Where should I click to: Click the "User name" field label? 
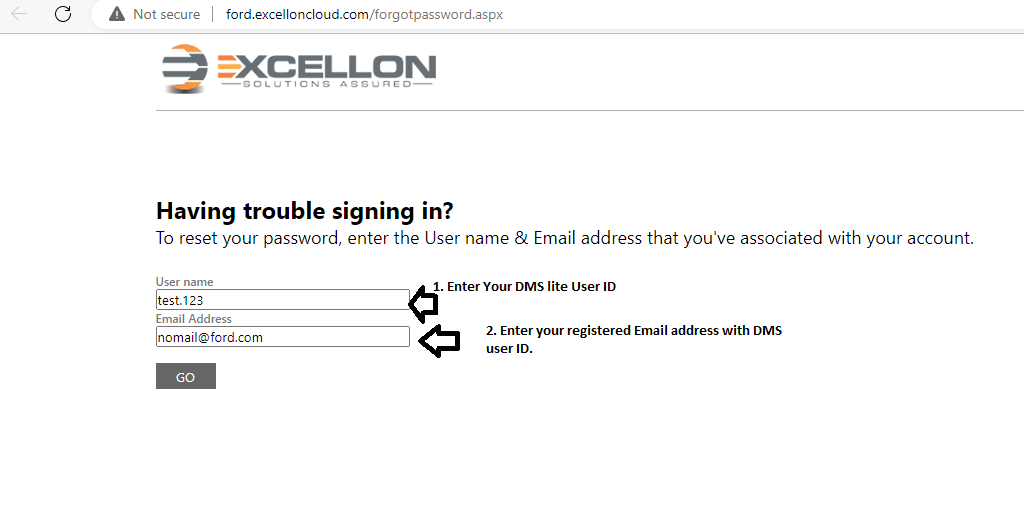point(184,282)
